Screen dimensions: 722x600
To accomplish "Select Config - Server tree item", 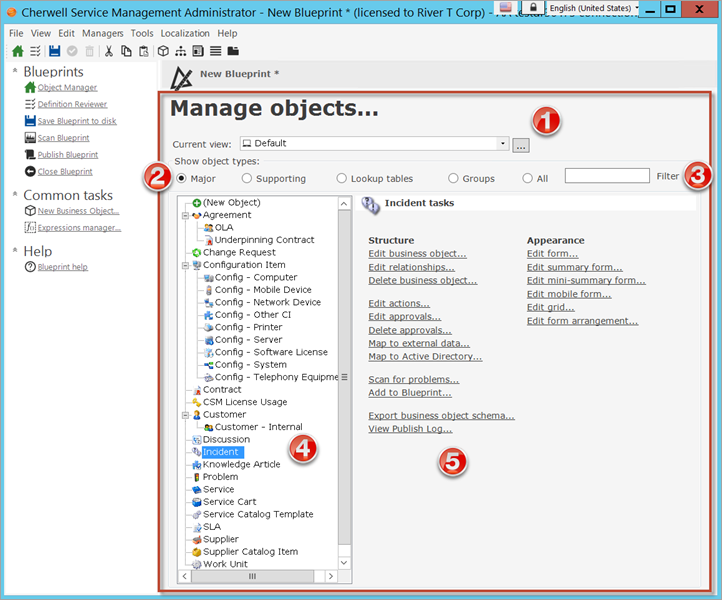I will [248, 340].
